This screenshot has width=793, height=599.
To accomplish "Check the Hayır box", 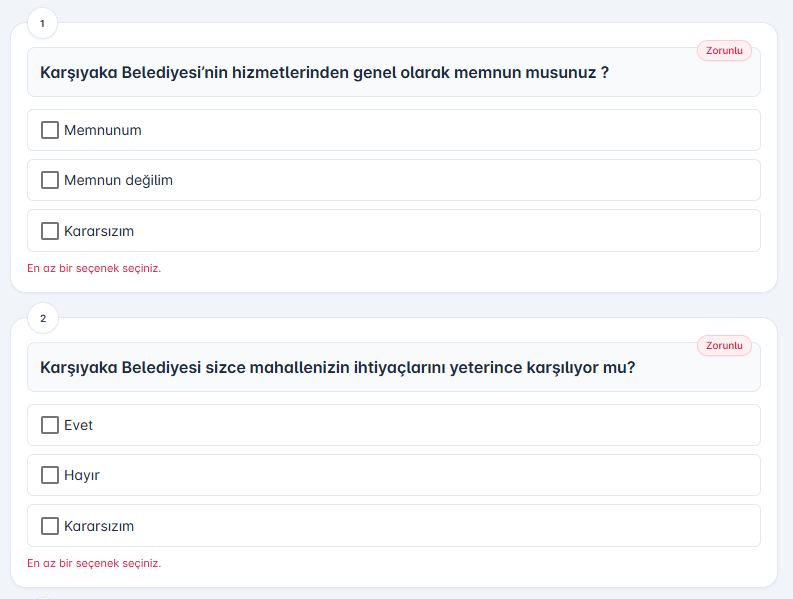I will [50, 475].
